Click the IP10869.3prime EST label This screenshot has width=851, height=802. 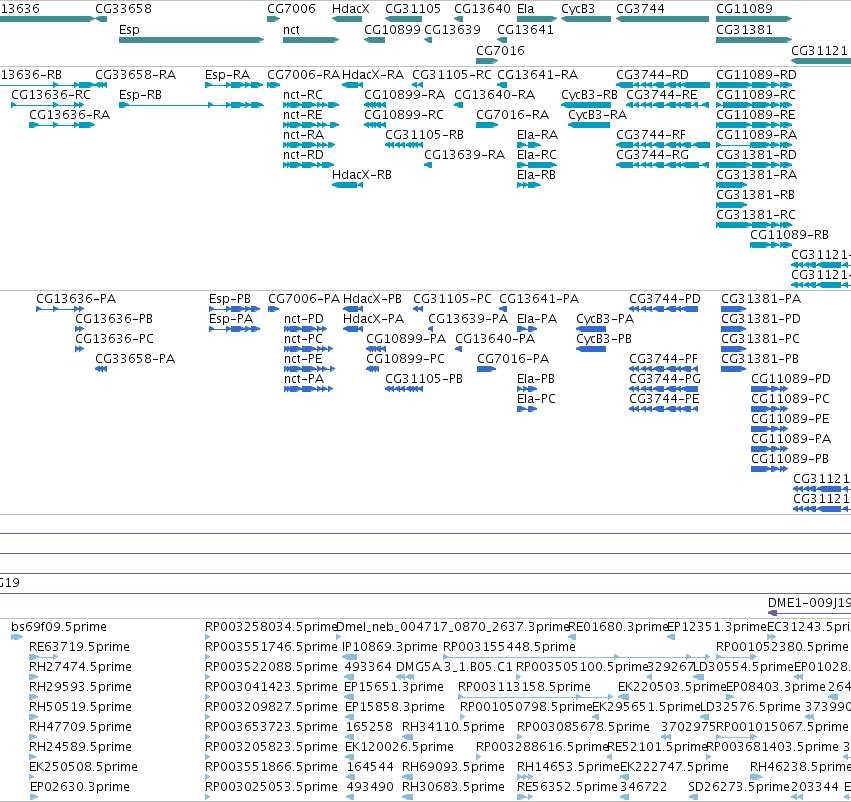[x=389, y=647]
